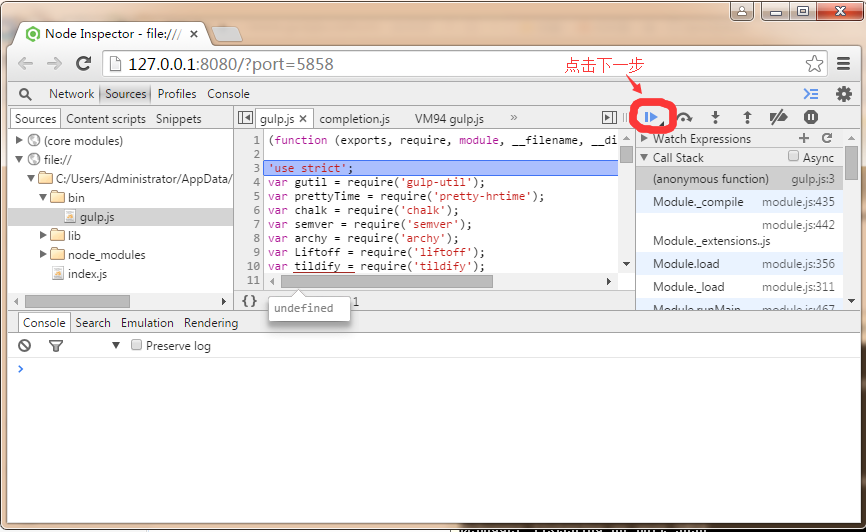Open the console filter
Viewport: 866px width, 532px height.
(x=56, y=346)
